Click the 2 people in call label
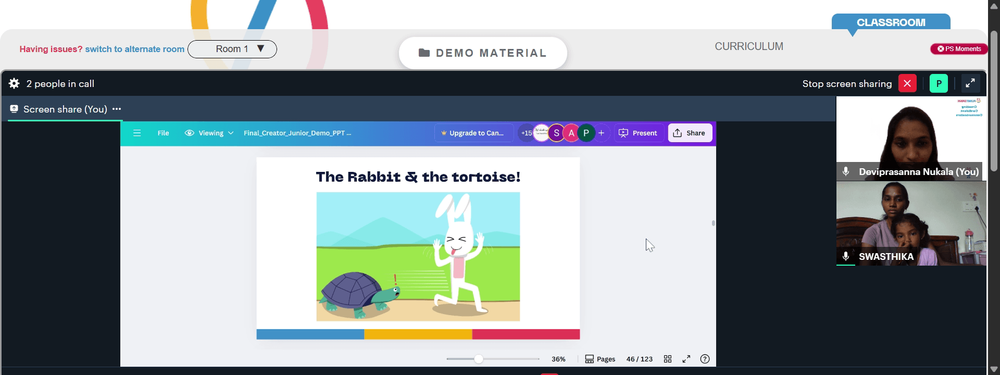The image size is (1000, 375). 60,84
